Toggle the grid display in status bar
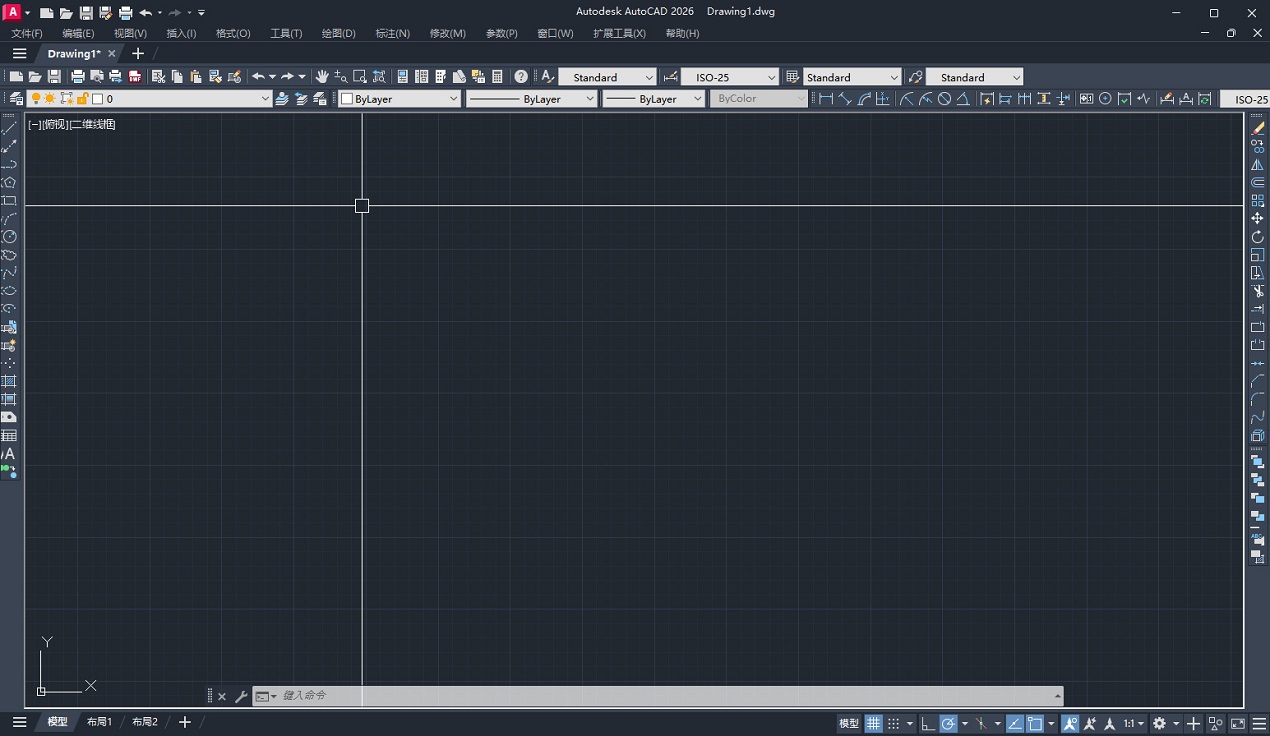The height and width of the screenshot is (736, 1270). tap(874, 723)
